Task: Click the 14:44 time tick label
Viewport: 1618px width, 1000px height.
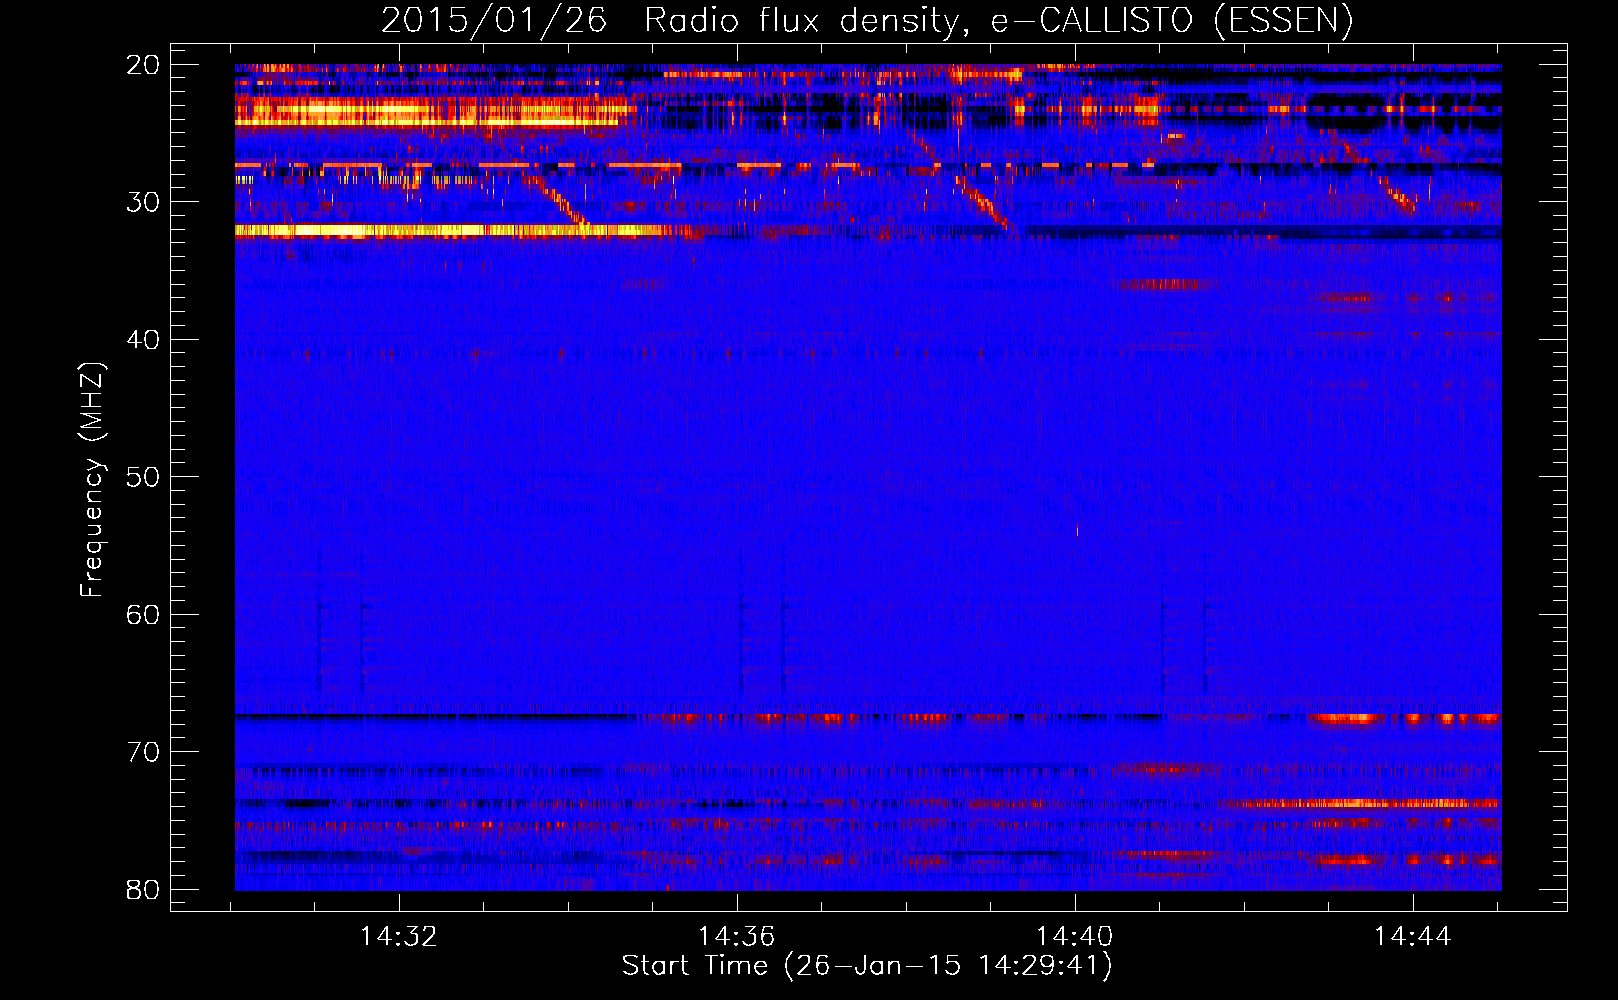Action: tap(1412, 937)
